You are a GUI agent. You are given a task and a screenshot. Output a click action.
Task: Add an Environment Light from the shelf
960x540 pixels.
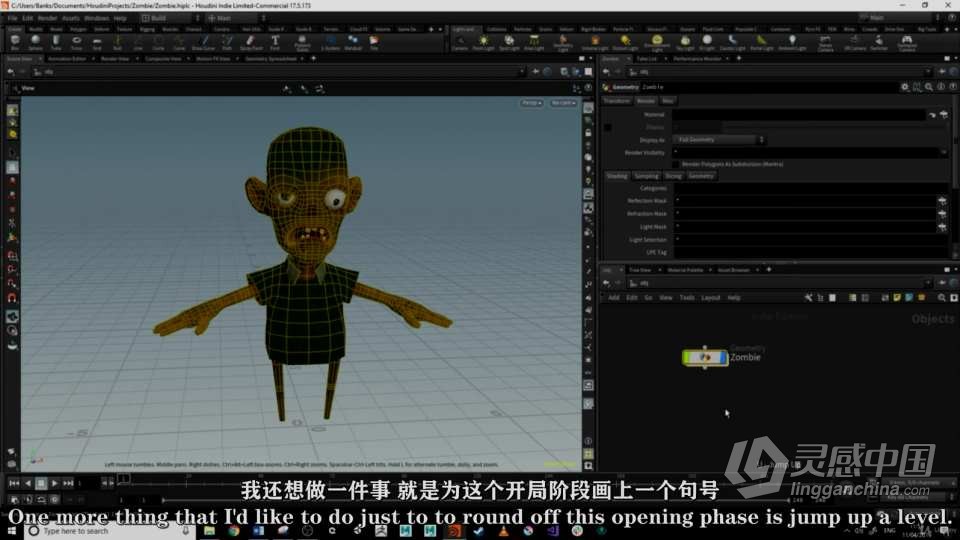pos(656,42)
